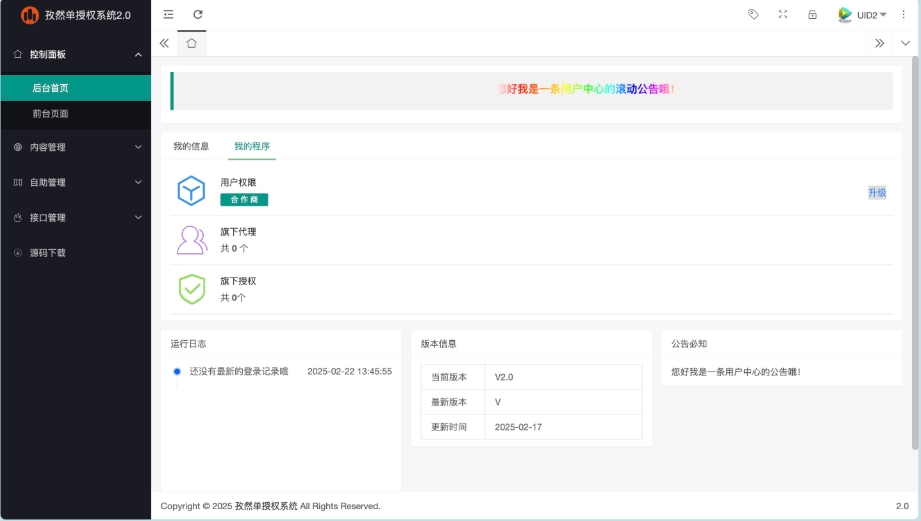Collapse the sidebar with the menu fold icon
This screenshot has height=521, width=921.
point(168,14)
